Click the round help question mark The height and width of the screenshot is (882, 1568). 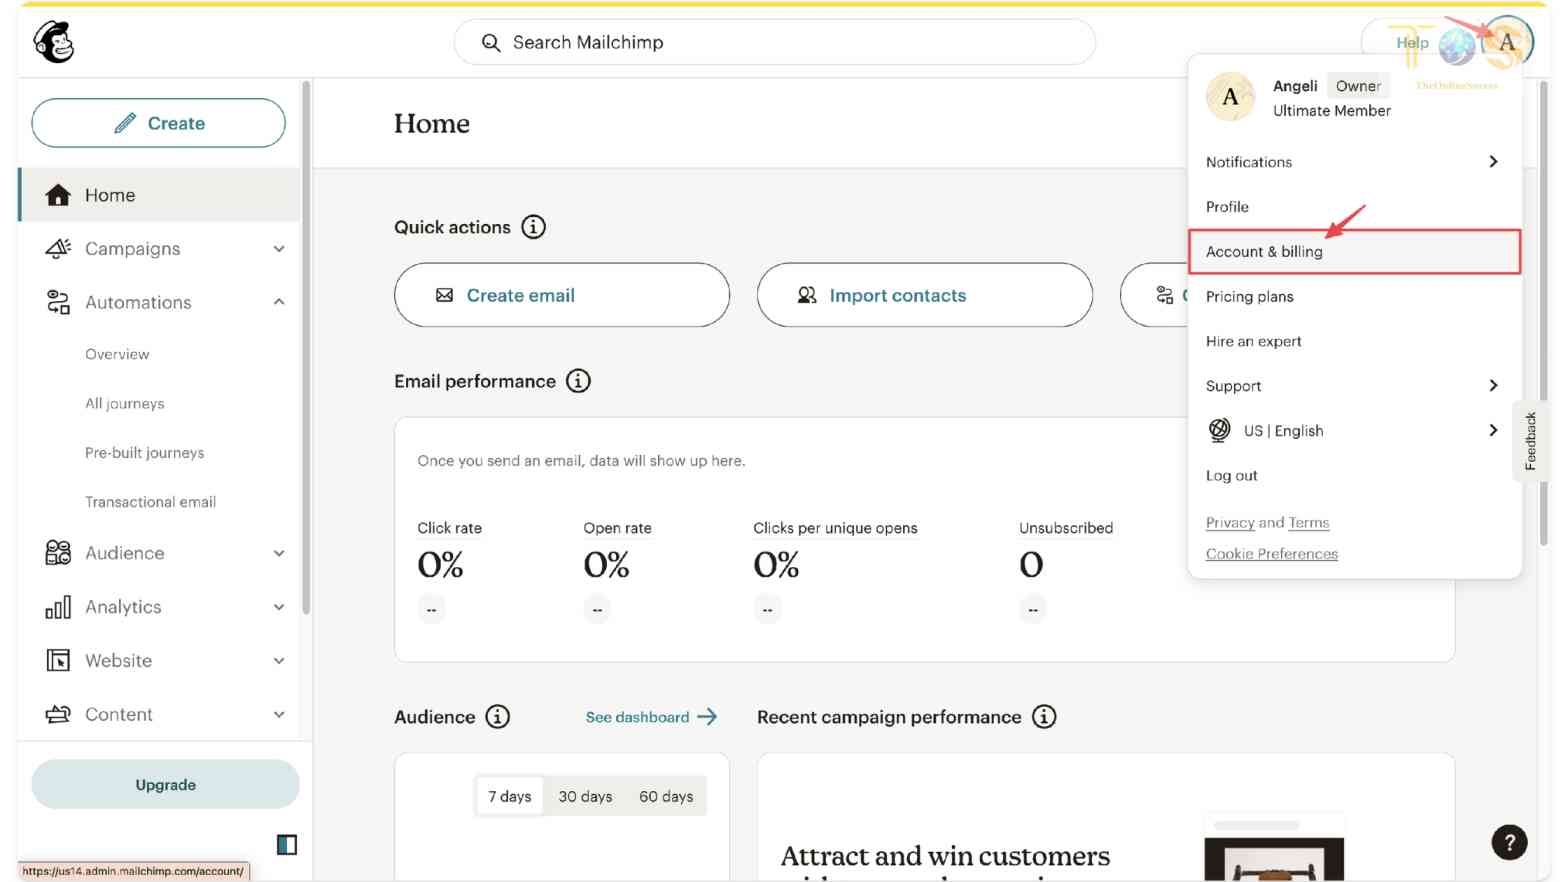pyautogui.click(x=1509, y=842)
